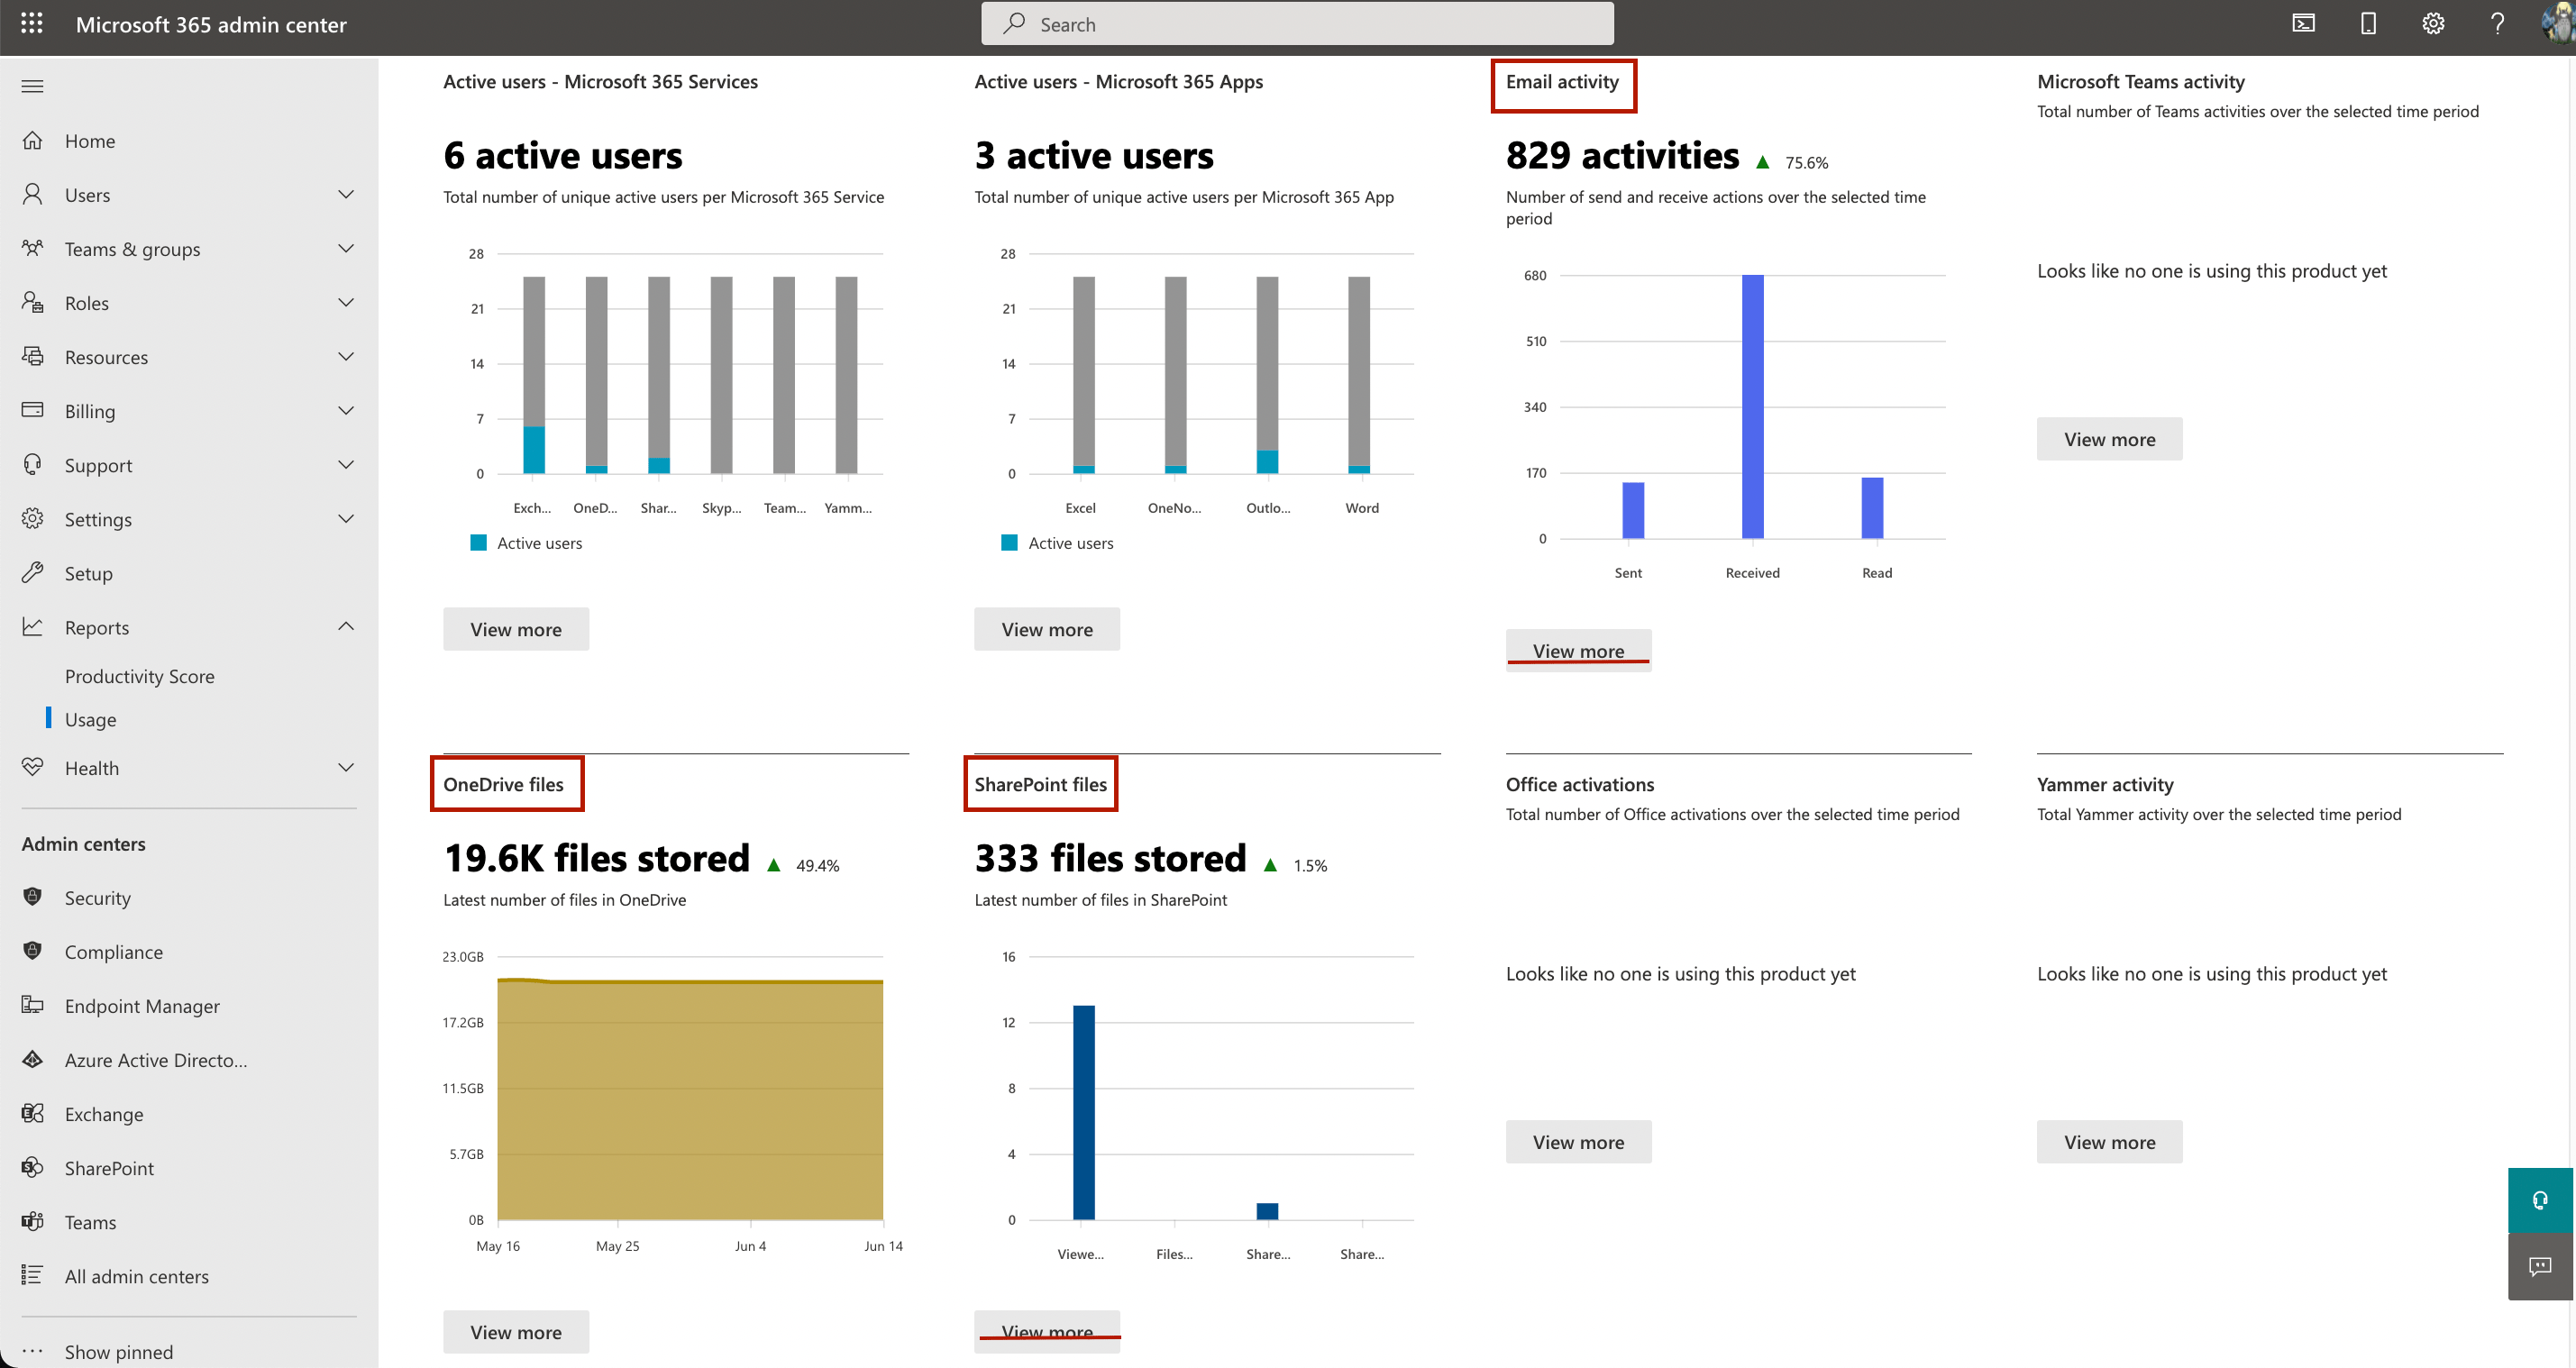Viewport: 2576px width, 1368px height.
Task: Click the help question mark icon
Action: (2497, 24)
